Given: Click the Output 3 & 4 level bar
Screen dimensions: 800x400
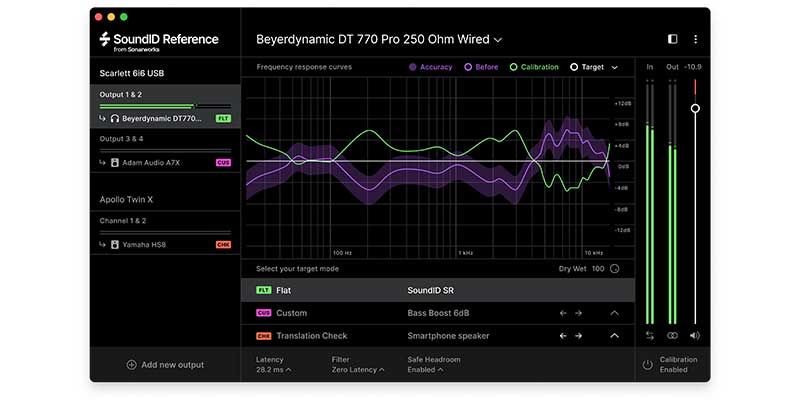Looking at the screenshot, I should point(165,151).
